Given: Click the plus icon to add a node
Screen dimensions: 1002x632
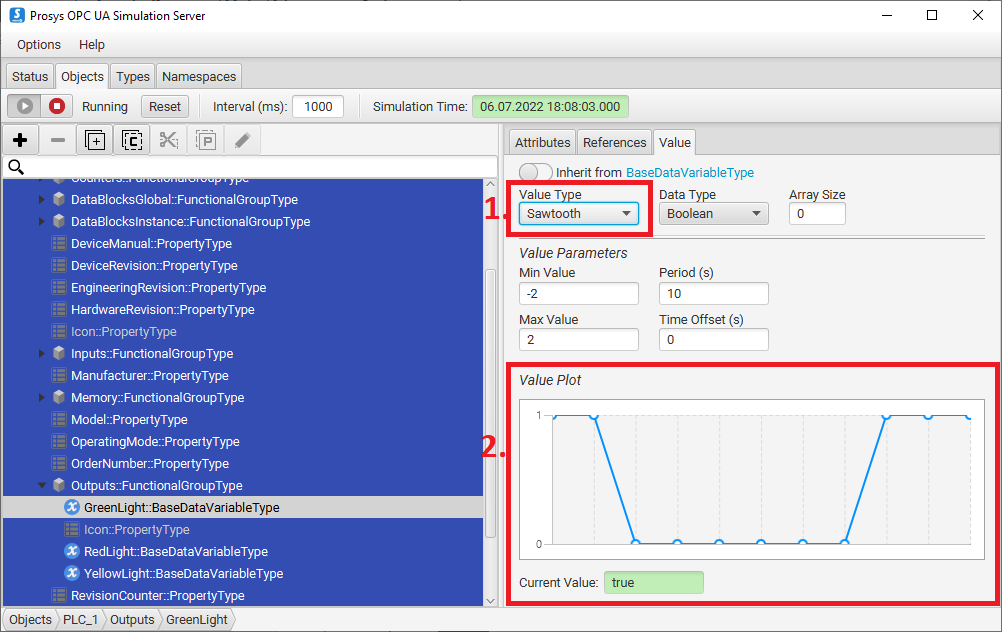Looking at the screenshot, I should (x=20, y=141).
